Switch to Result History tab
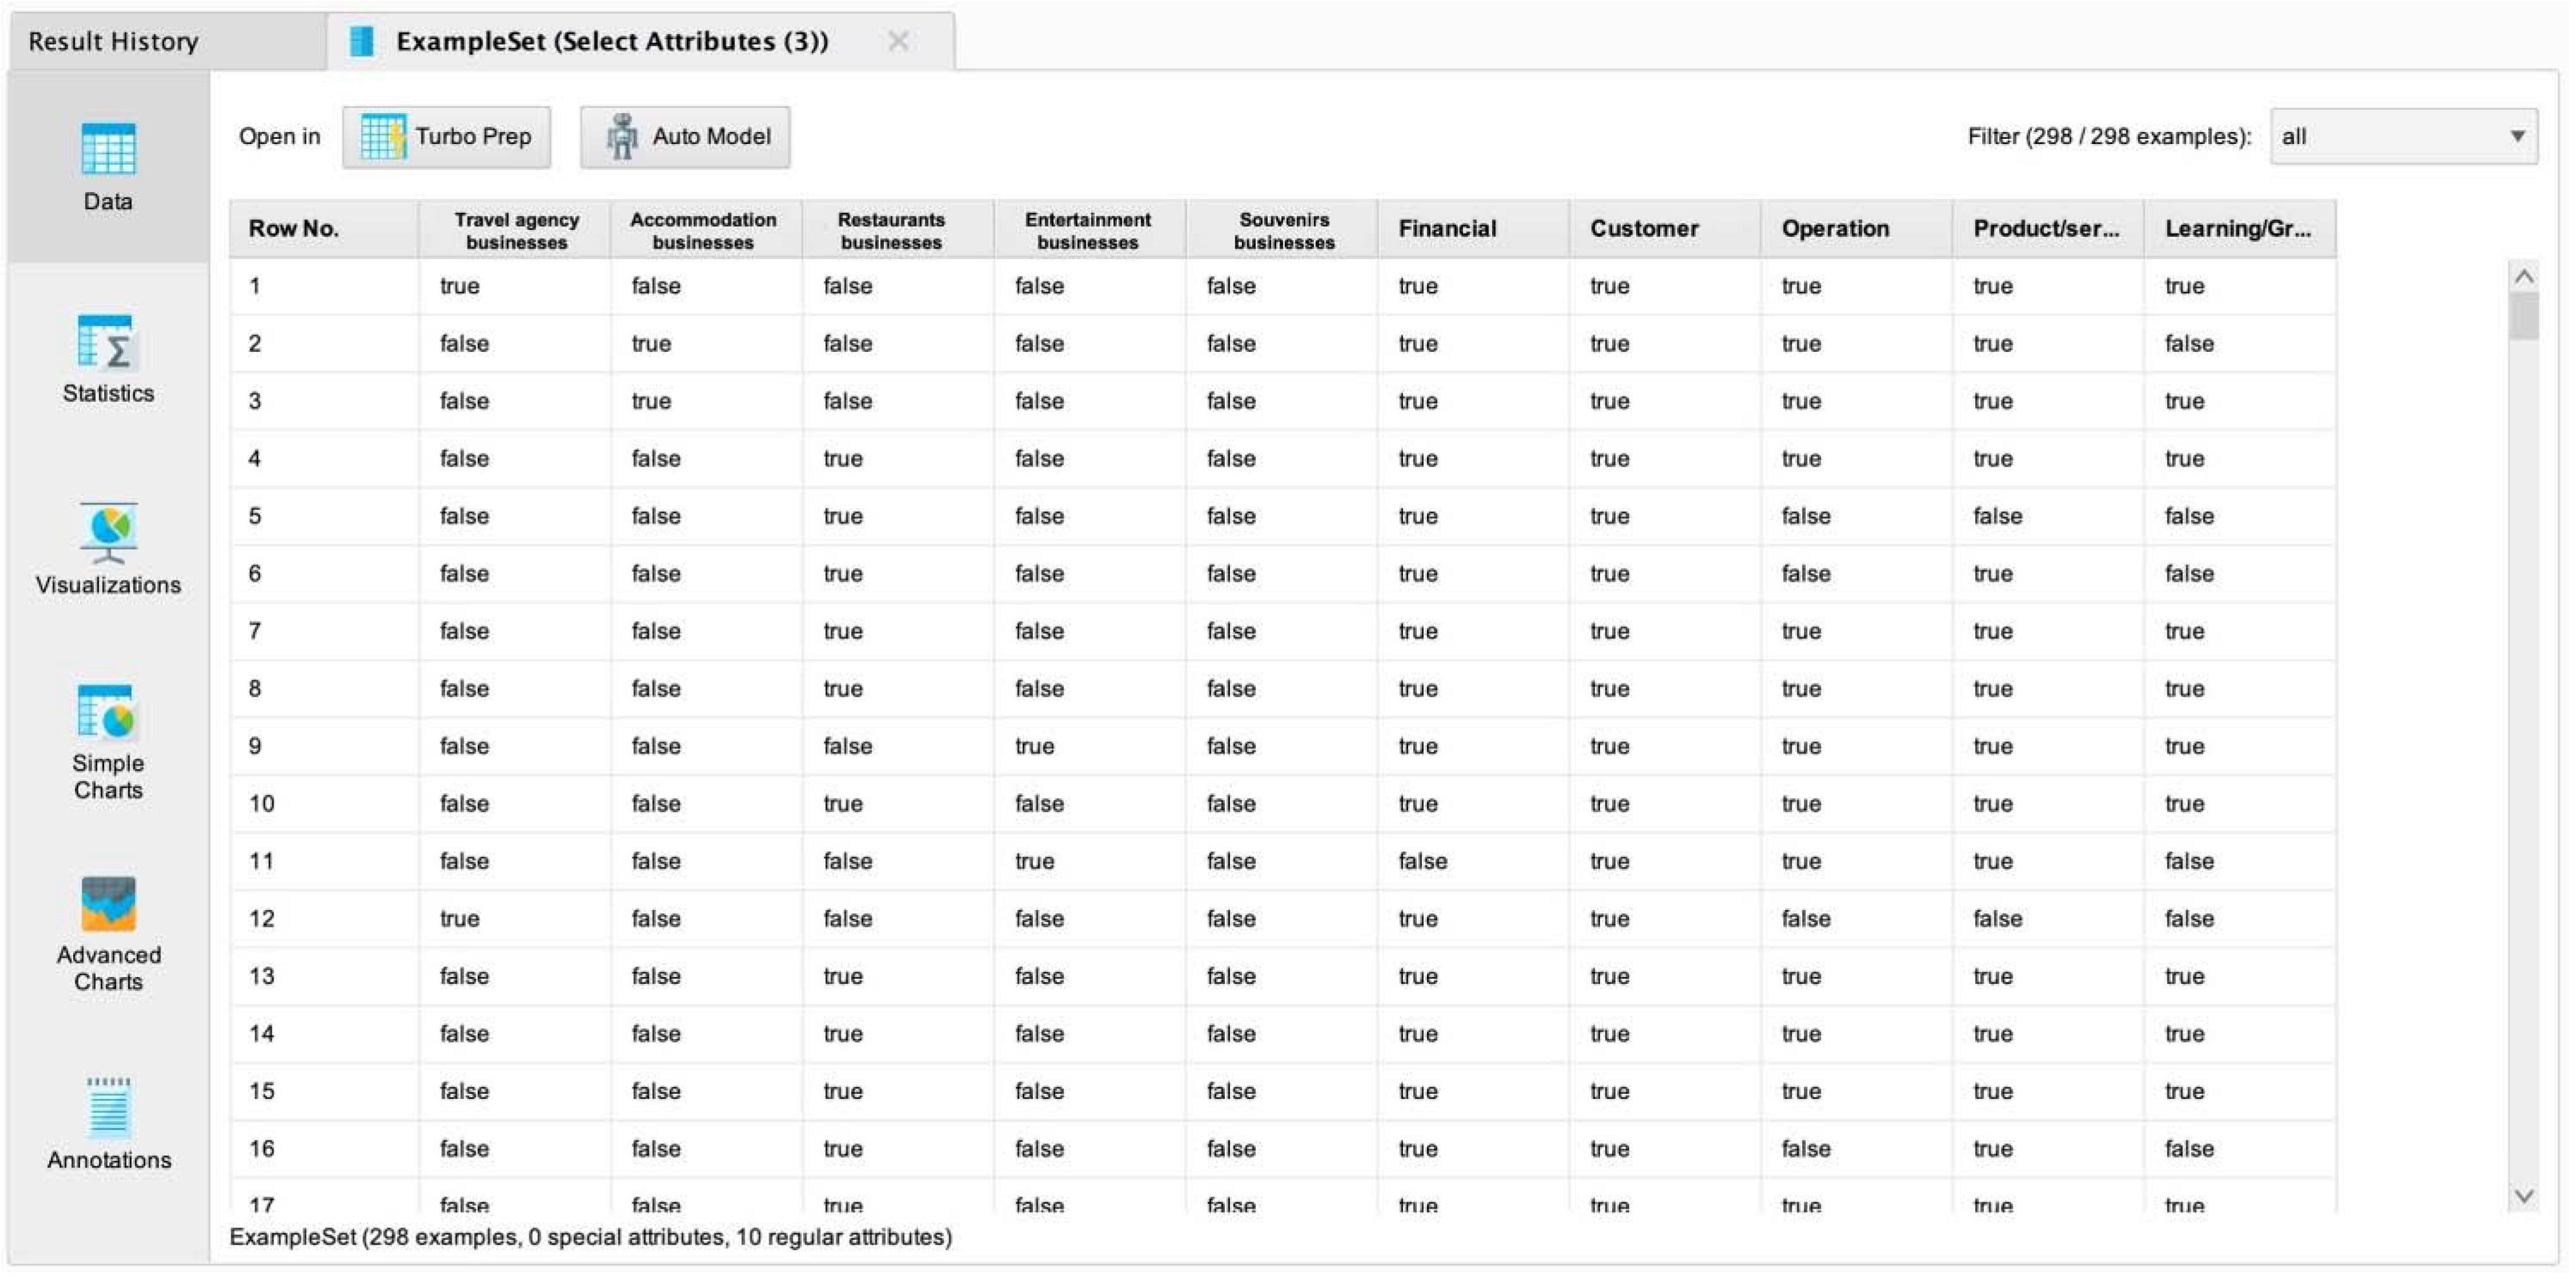This screenshot has width=2576, height=1282. (x=113, y=42)
